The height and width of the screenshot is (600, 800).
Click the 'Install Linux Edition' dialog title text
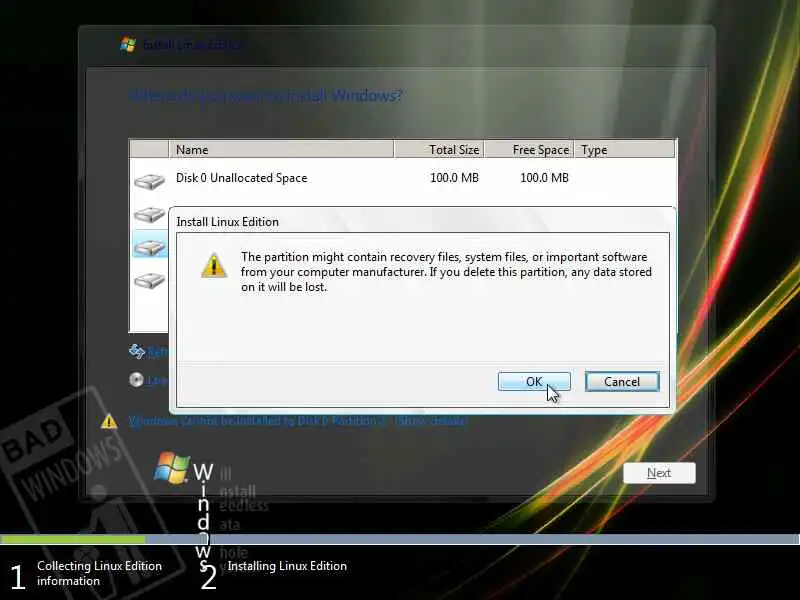click(228, 222)
